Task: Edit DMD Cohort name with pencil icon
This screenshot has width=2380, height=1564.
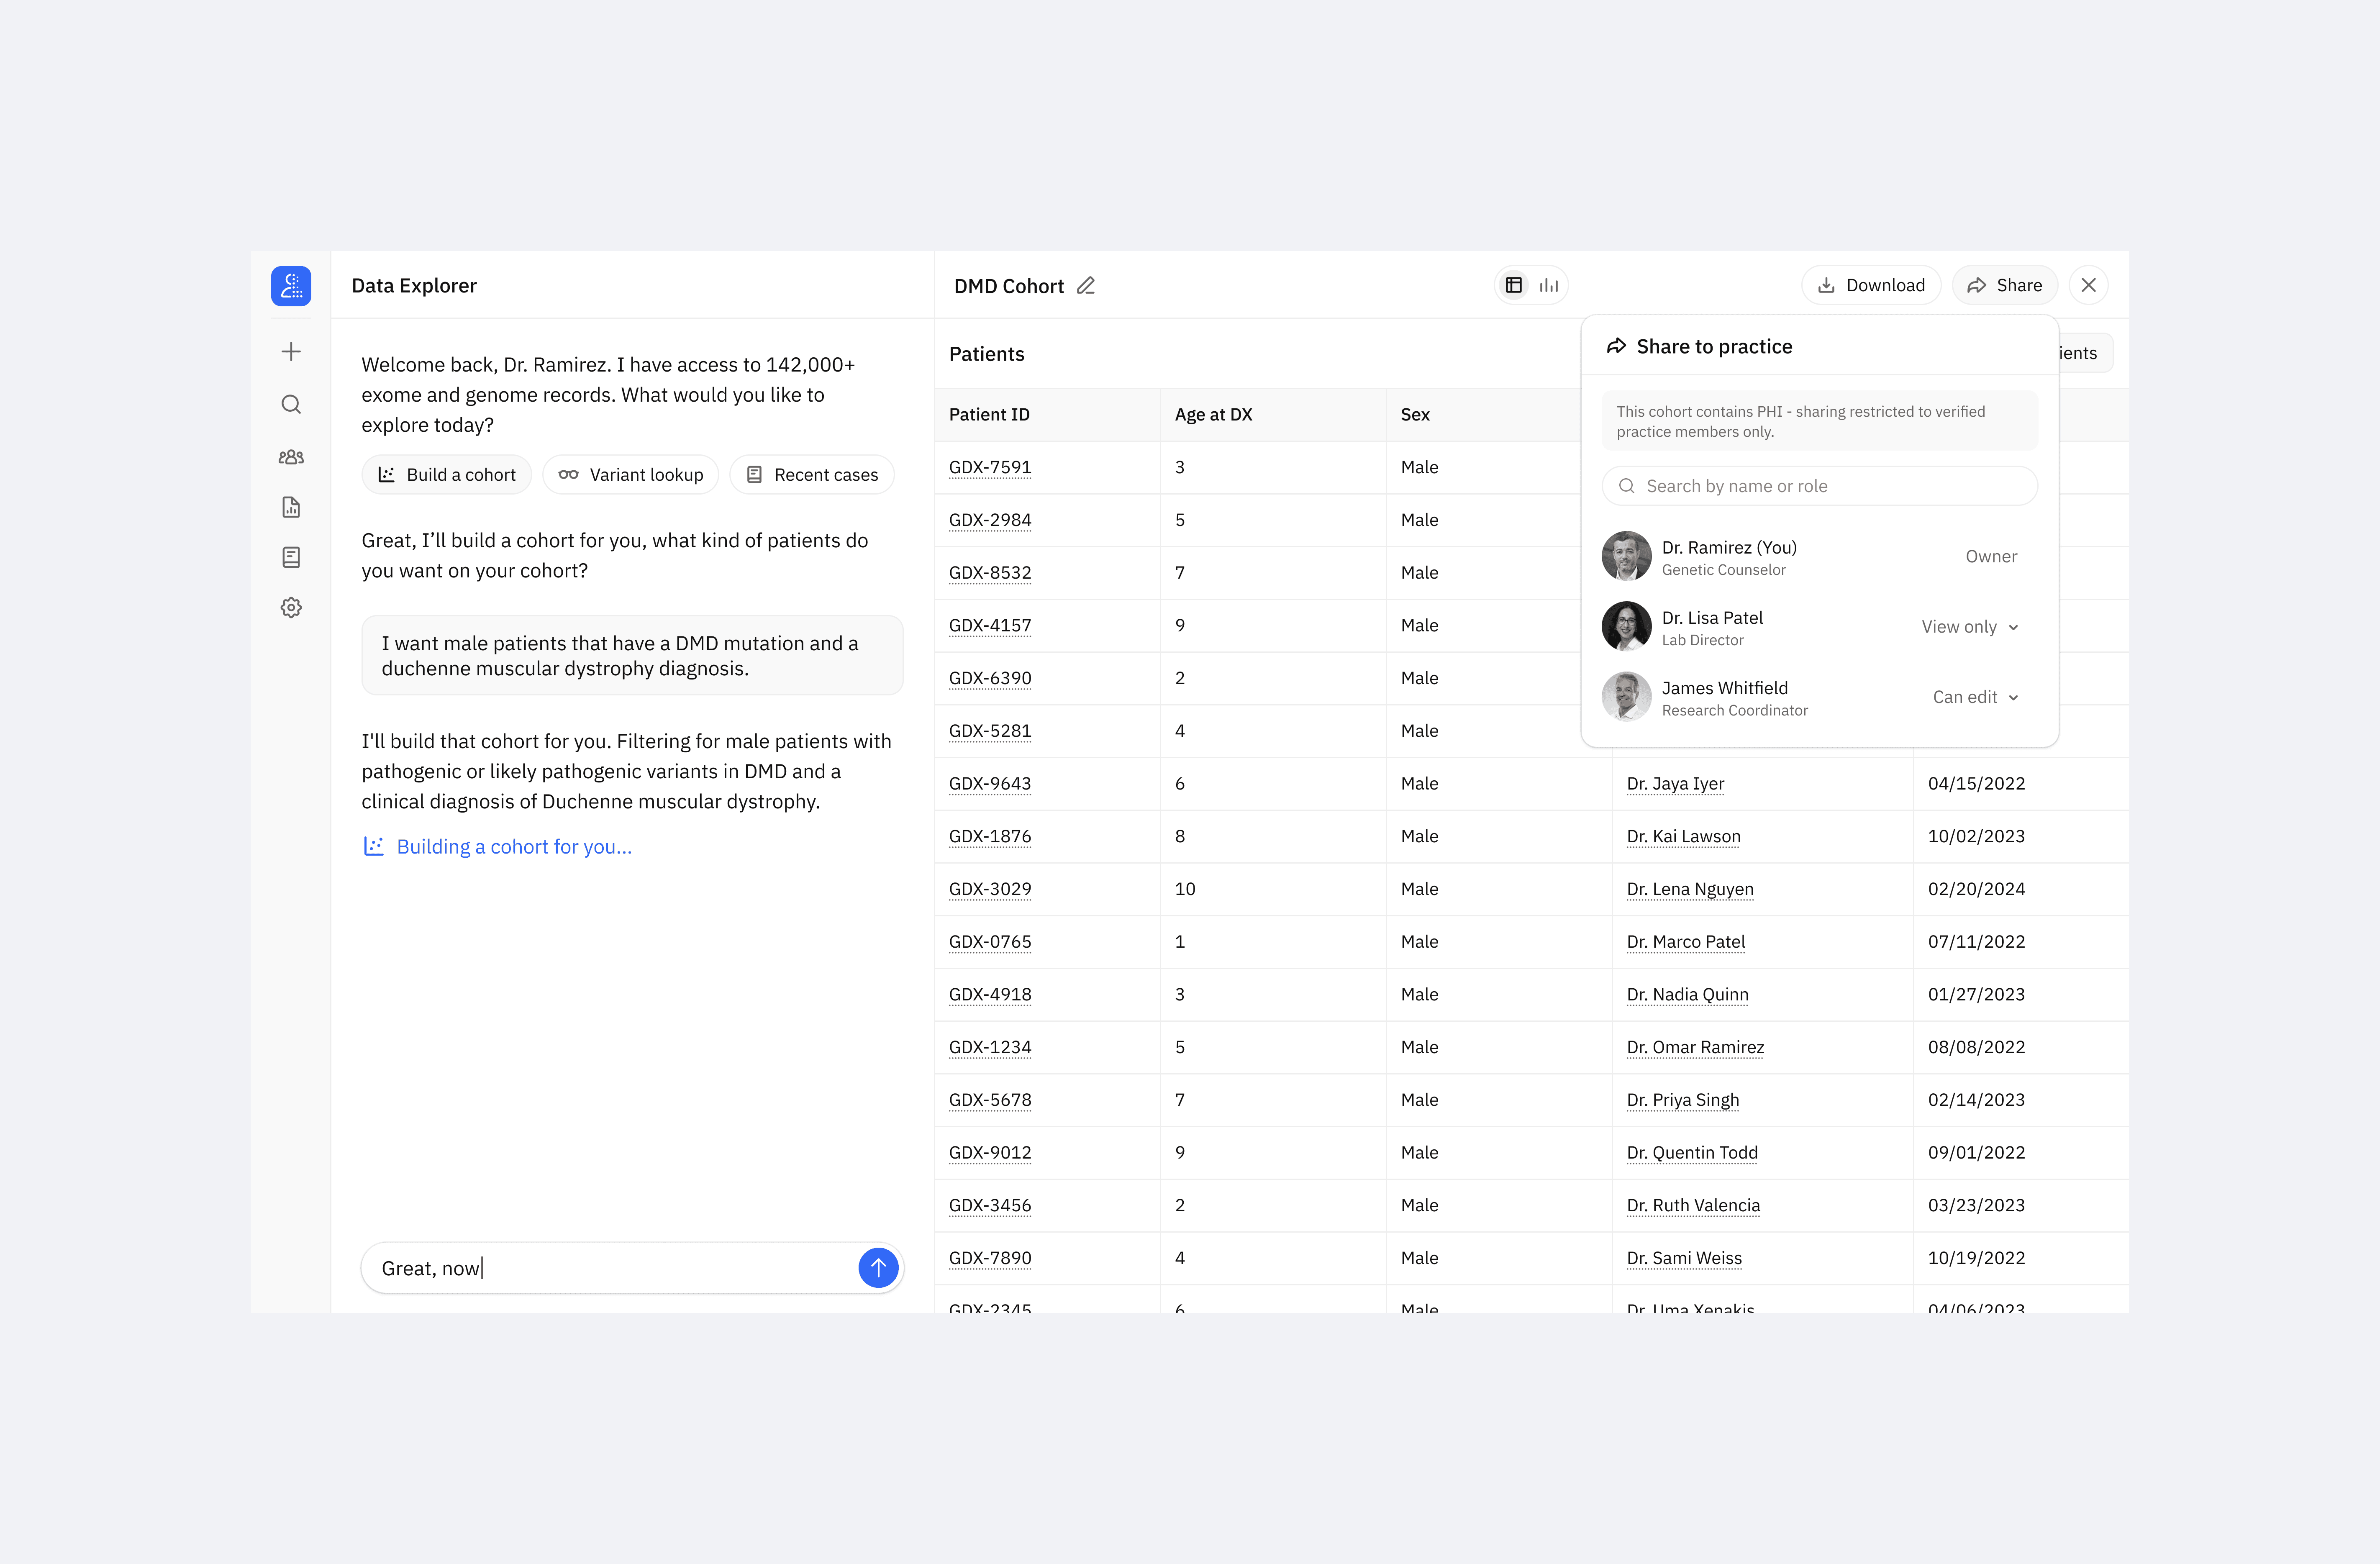Action: [1086, 286]
